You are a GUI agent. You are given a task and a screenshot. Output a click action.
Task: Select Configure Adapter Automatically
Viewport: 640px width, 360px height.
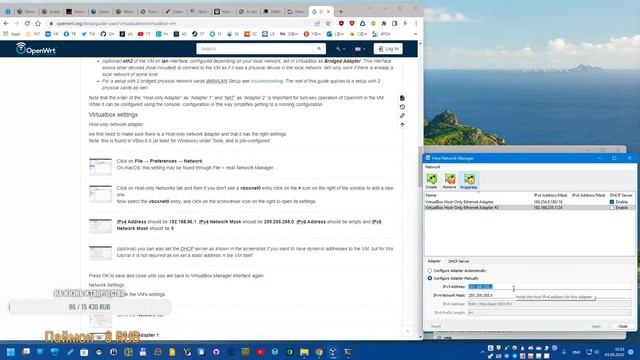click(430, 270)
